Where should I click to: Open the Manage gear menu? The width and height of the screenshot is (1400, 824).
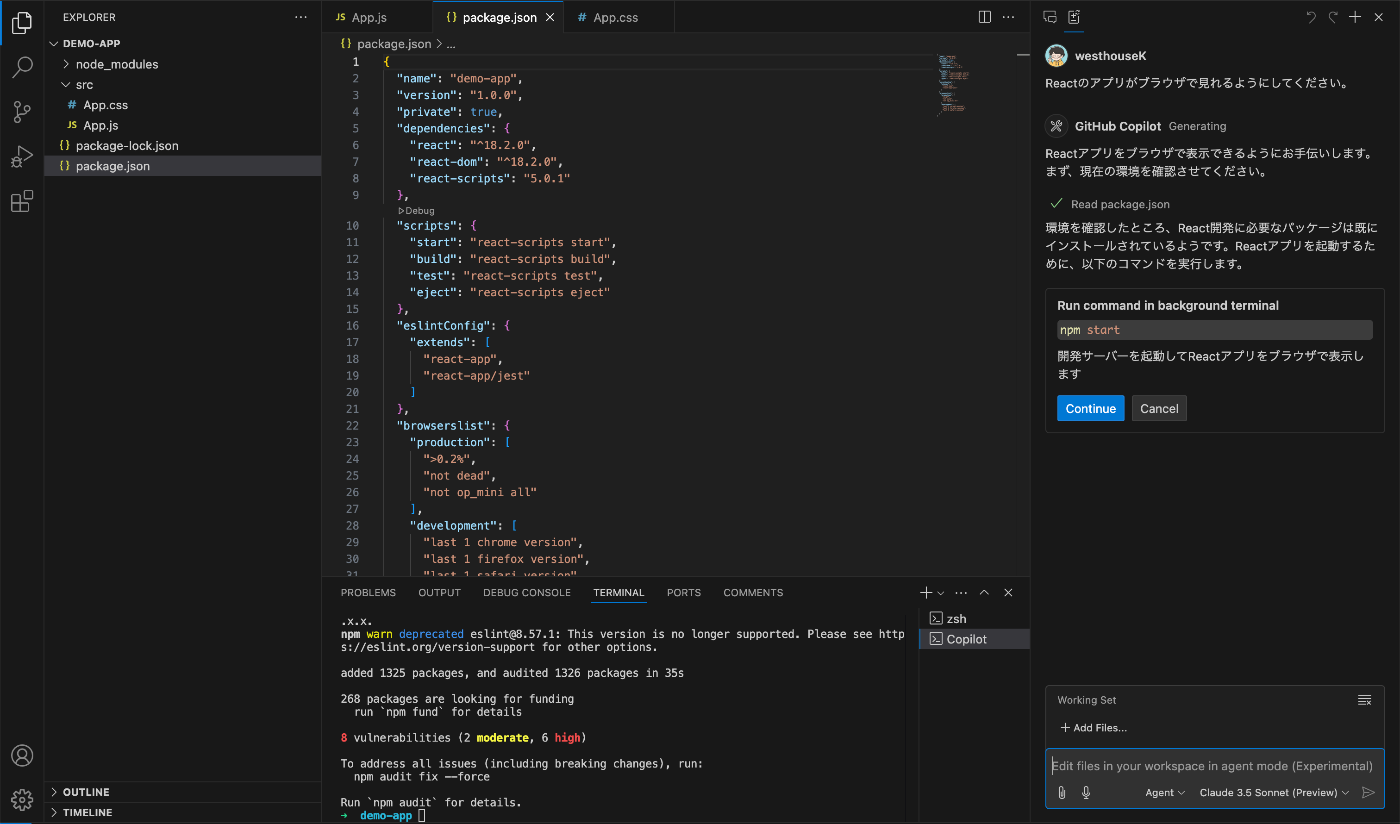(x=21, y=799)
